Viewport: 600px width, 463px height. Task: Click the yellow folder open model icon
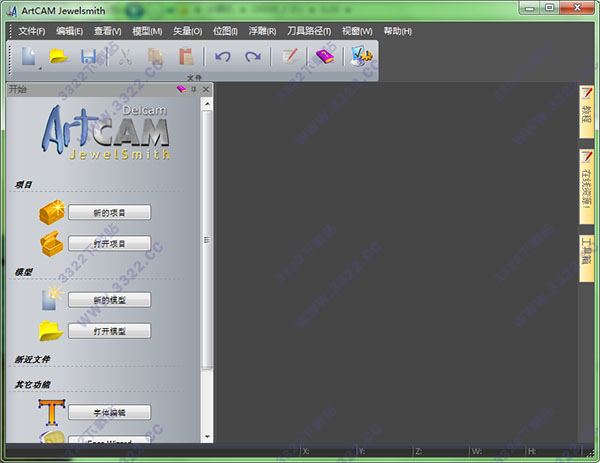click(x=51, y=331)
